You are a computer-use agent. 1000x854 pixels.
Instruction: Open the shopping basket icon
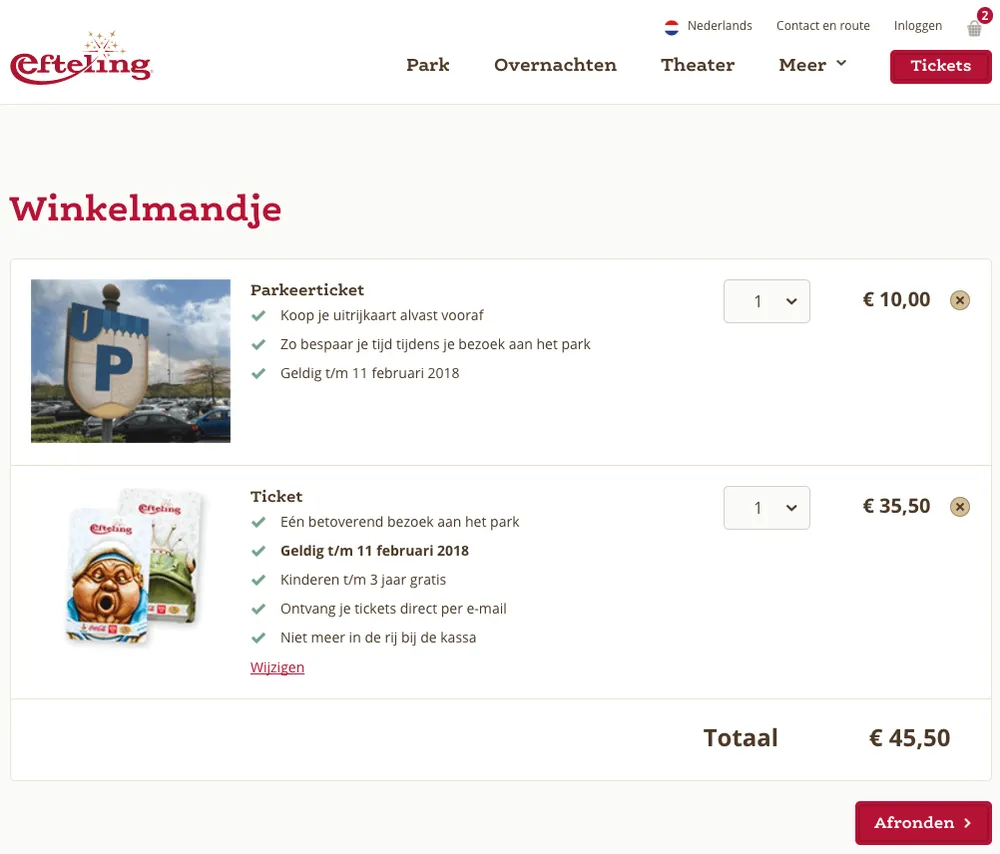973,28
